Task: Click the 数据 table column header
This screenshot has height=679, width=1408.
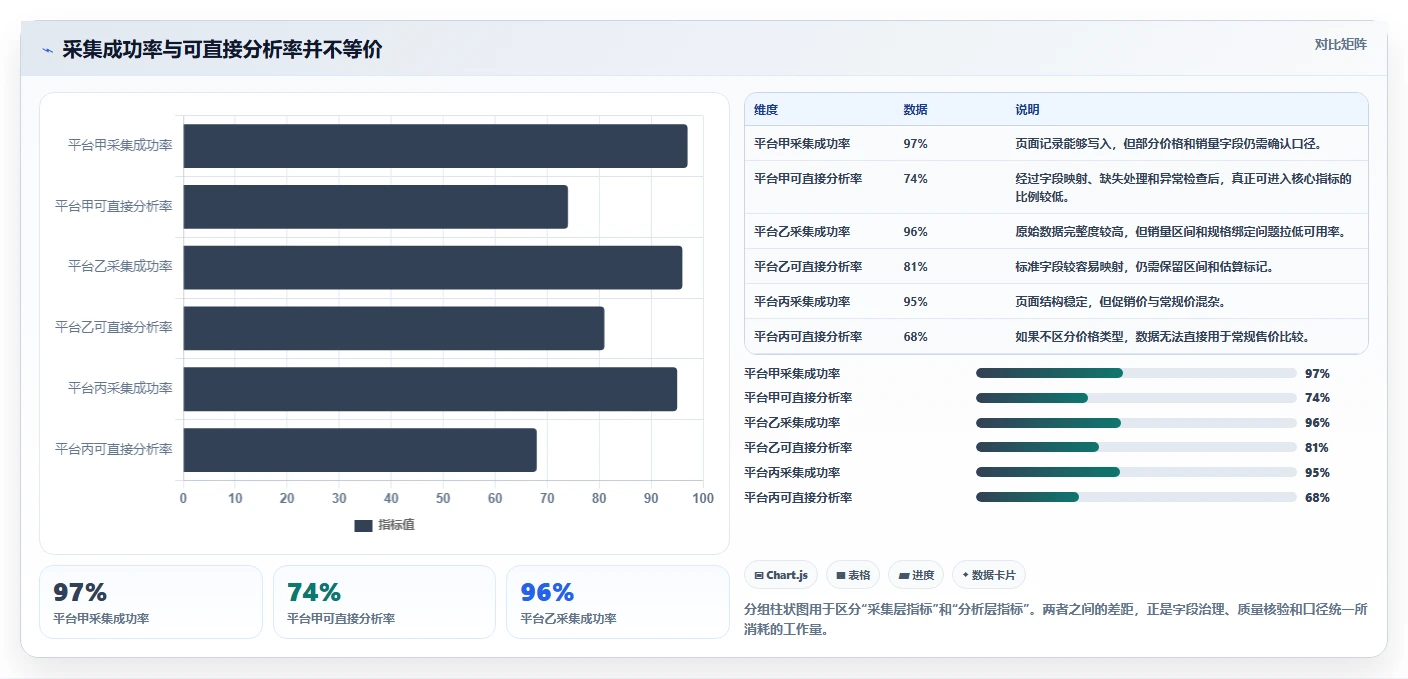Action: [915, 110]
